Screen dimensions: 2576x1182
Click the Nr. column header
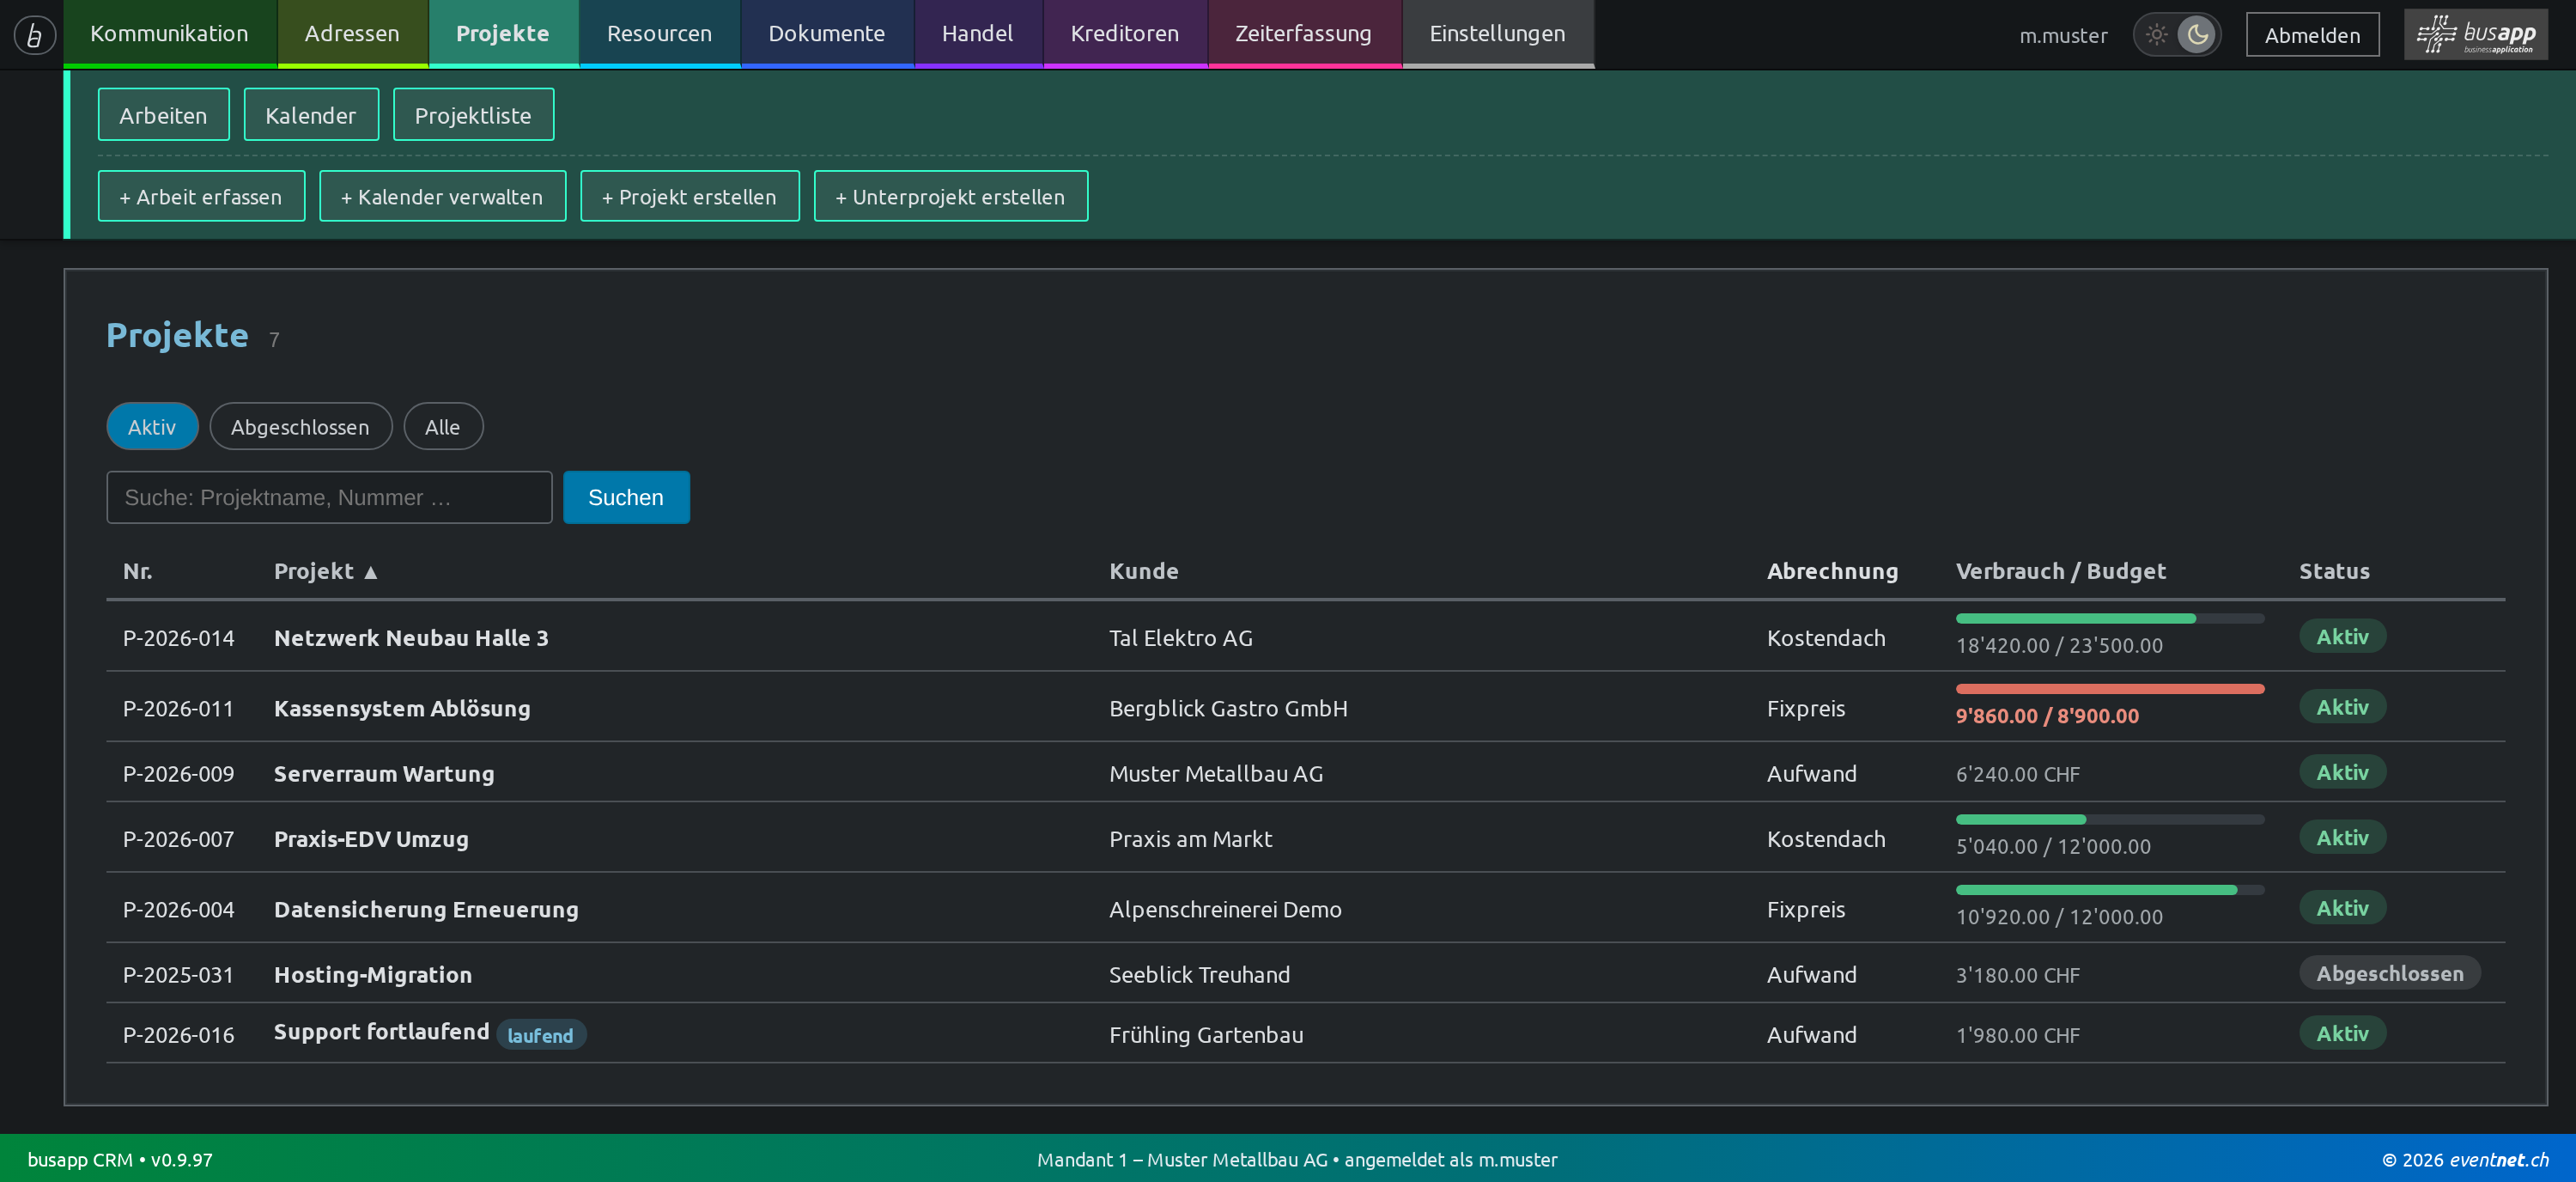coord(137,572)
